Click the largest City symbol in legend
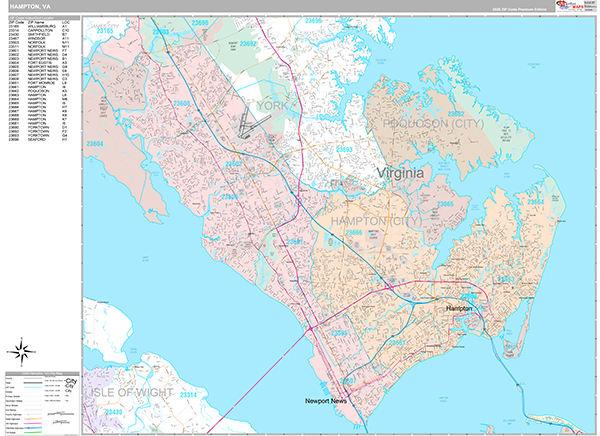Viewport: 600px width, 436px height. 71,381
